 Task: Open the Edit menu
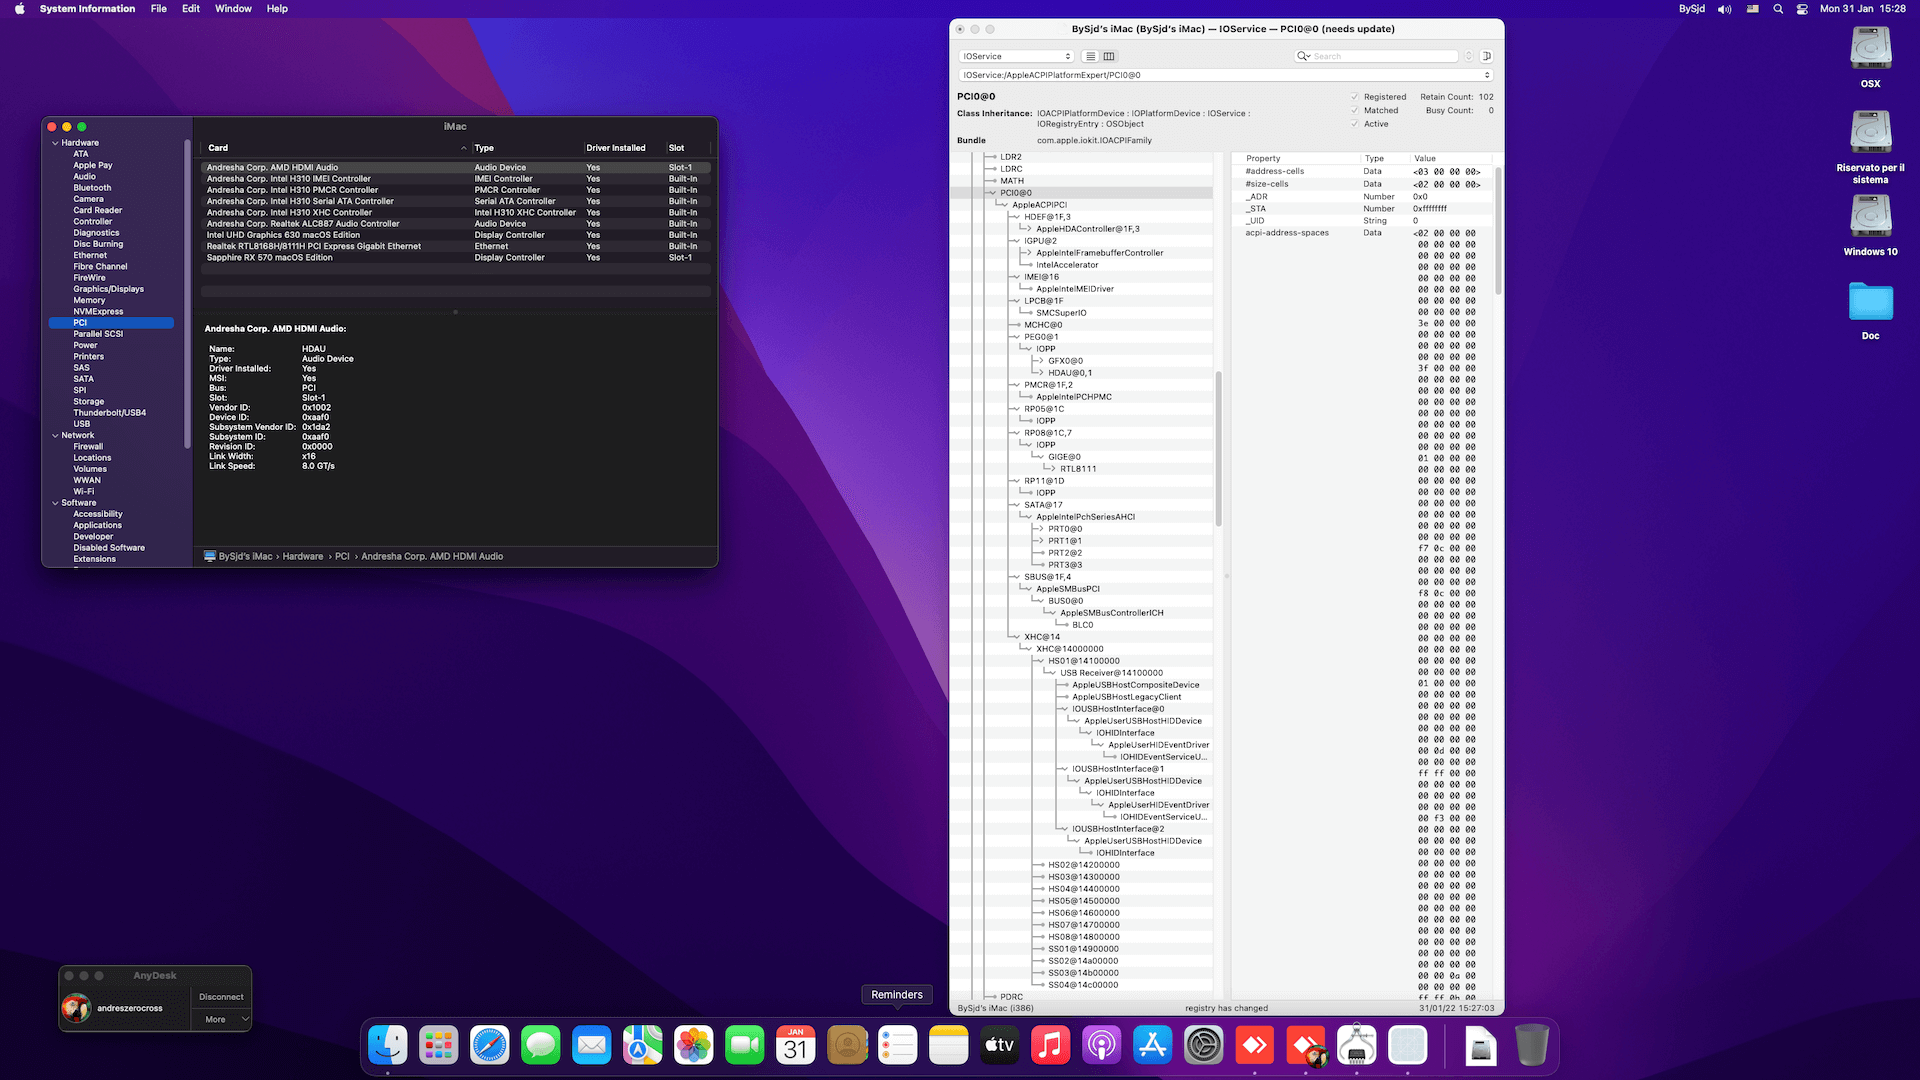pyautogui.click(x=191, y=9)
